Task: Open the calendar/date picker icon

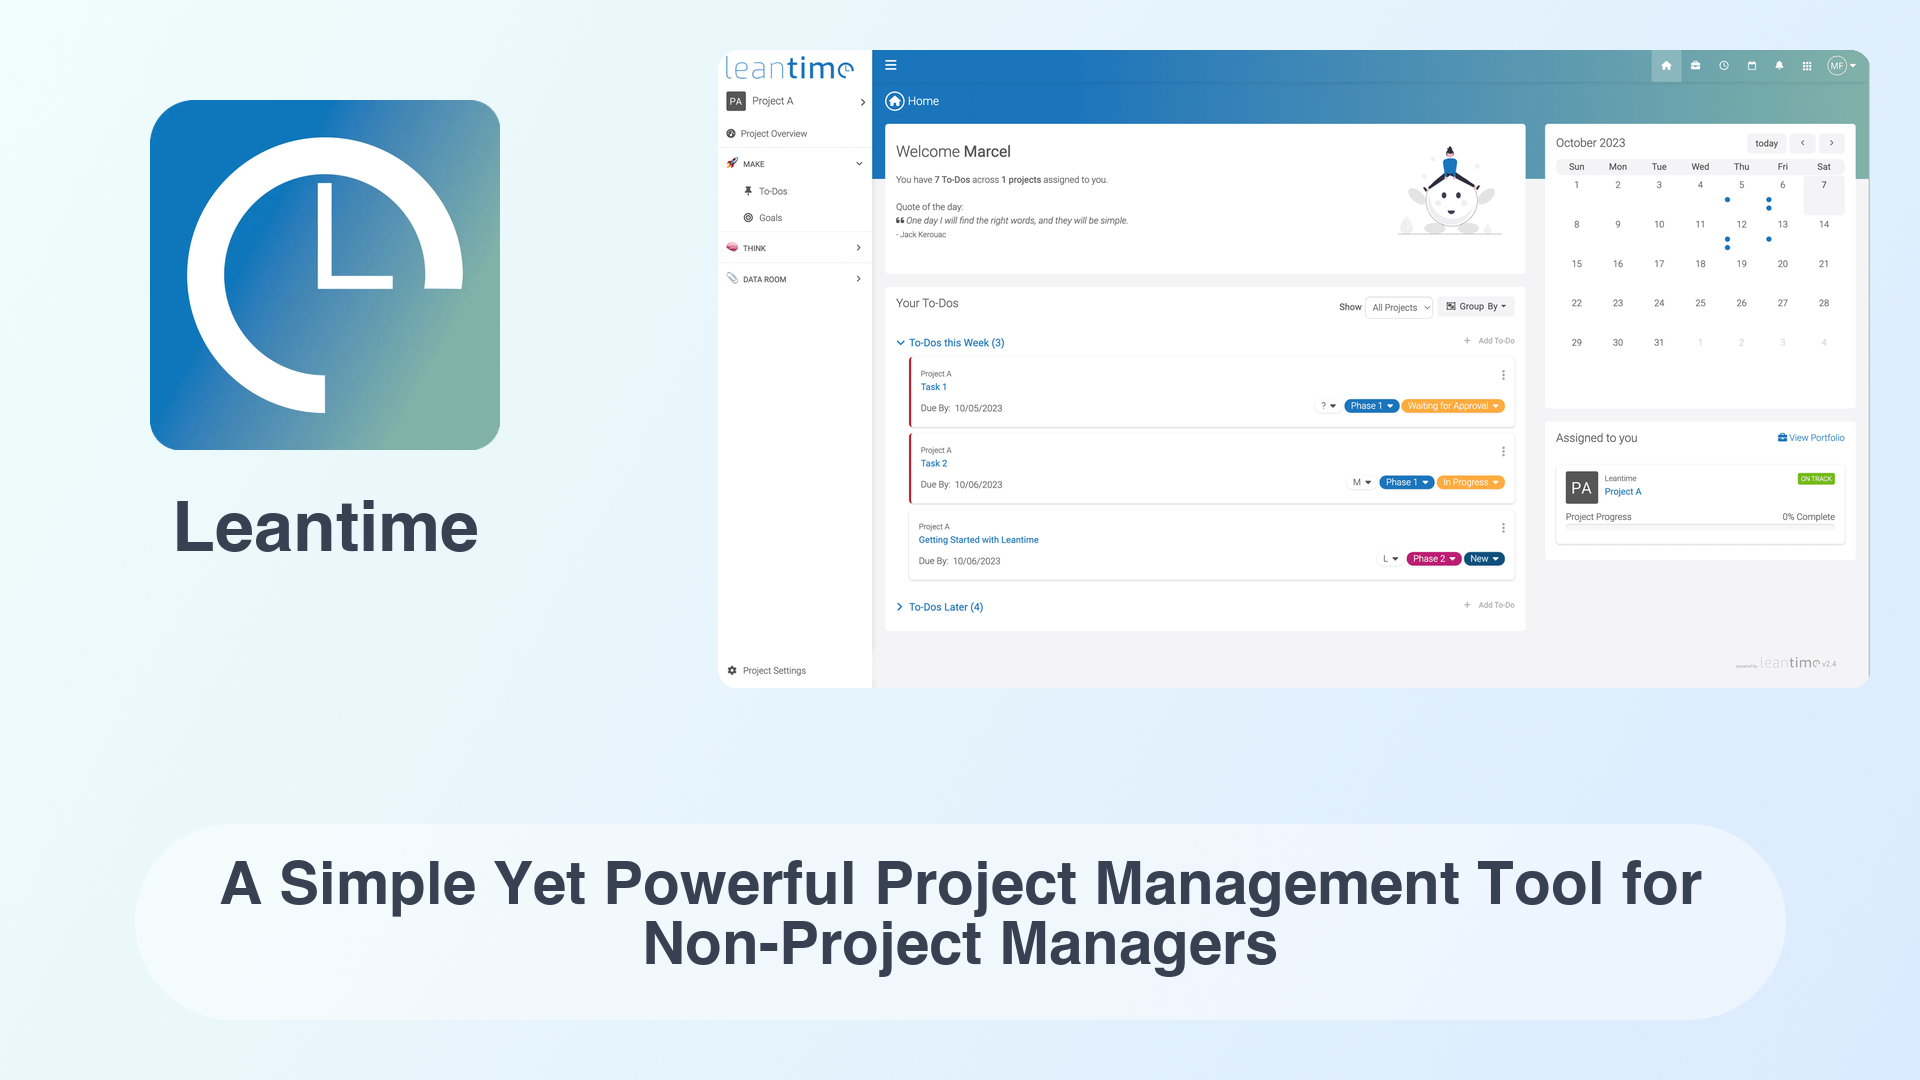Action: coord(1751,65)
